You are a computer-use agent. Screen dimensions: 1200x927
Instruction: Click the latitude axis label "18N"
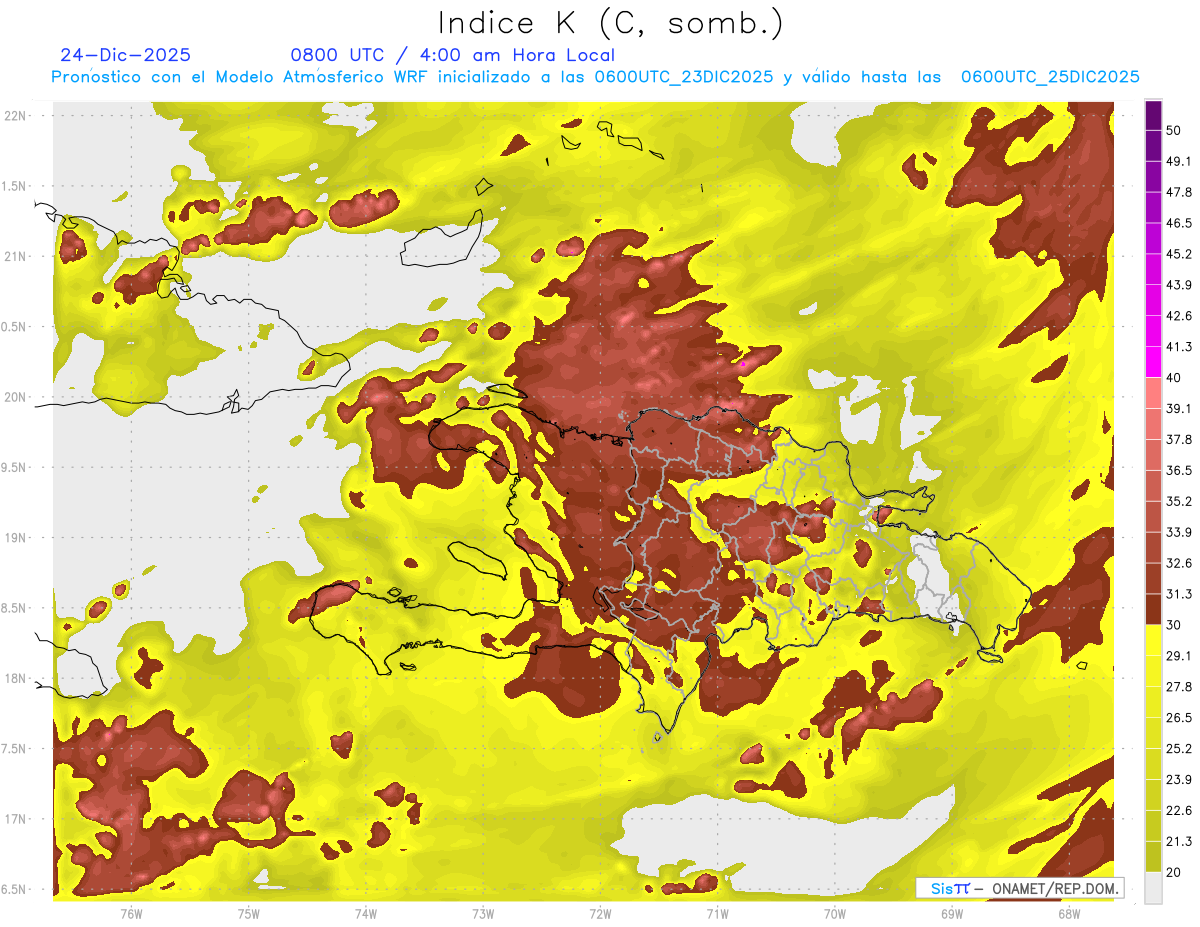coord(15,679)
